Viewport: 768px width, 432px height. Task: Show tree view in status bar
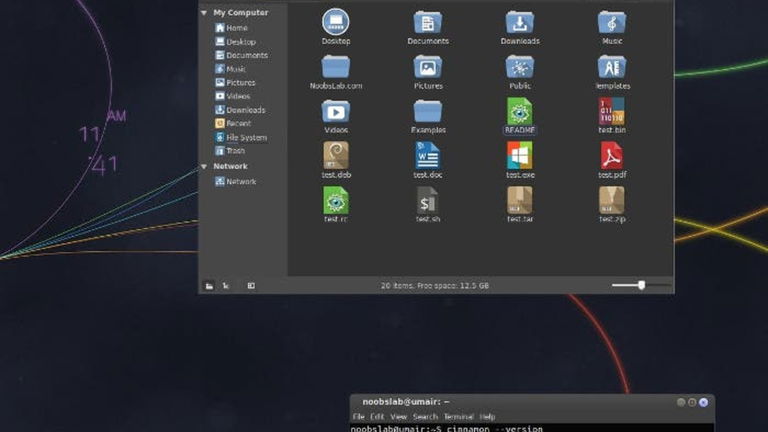pyautogui.click(x=225, y=286)
